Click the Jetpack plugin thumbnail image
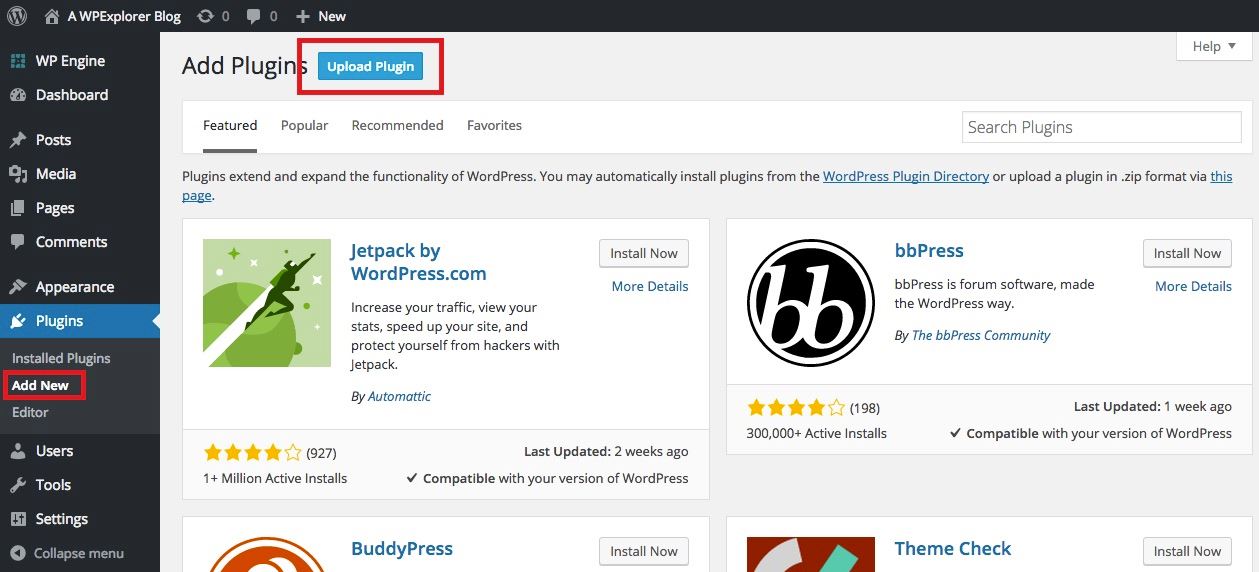 click(267, 303)
